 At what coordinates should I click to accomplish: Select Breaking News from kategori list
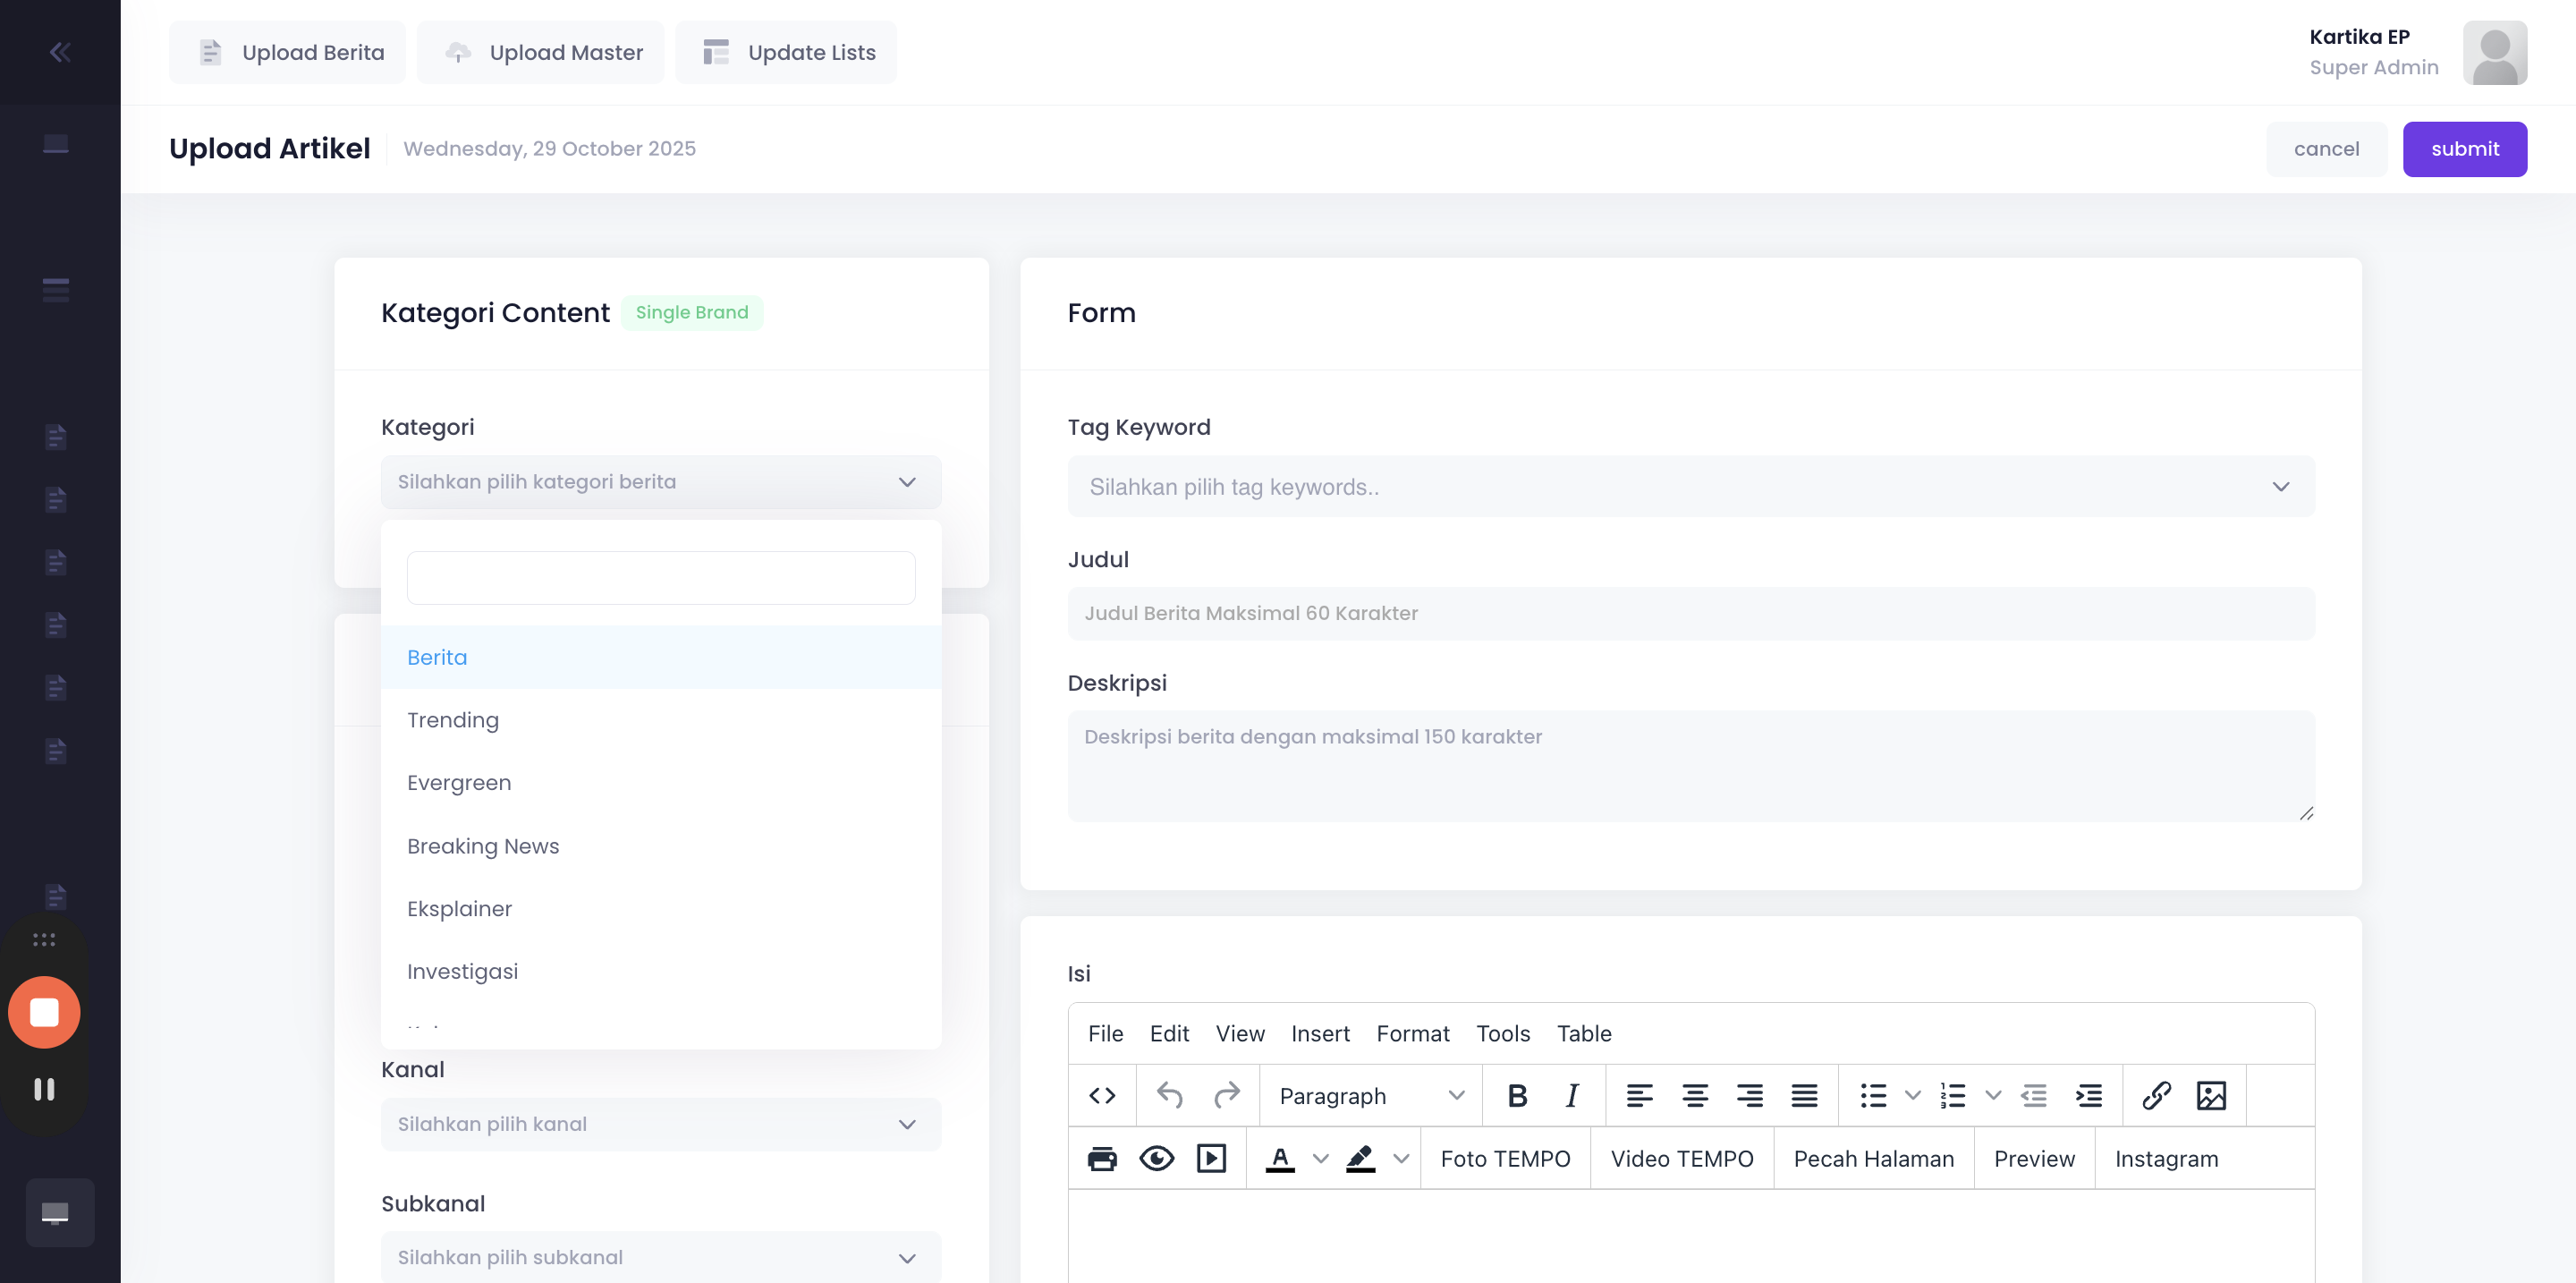pos(483,846)
